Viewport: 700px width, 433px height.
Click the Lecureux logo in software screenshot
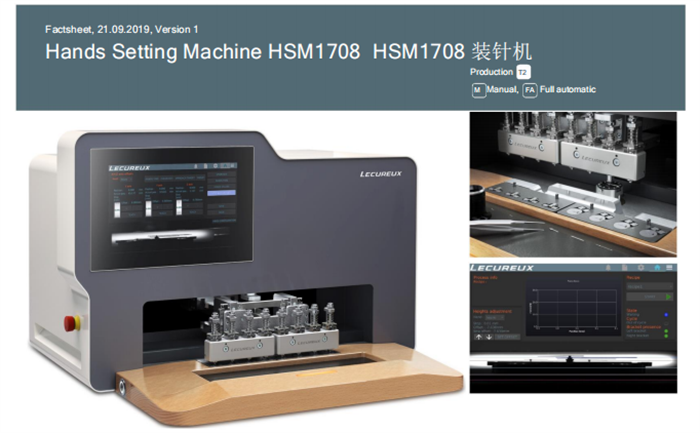point(502,268)
